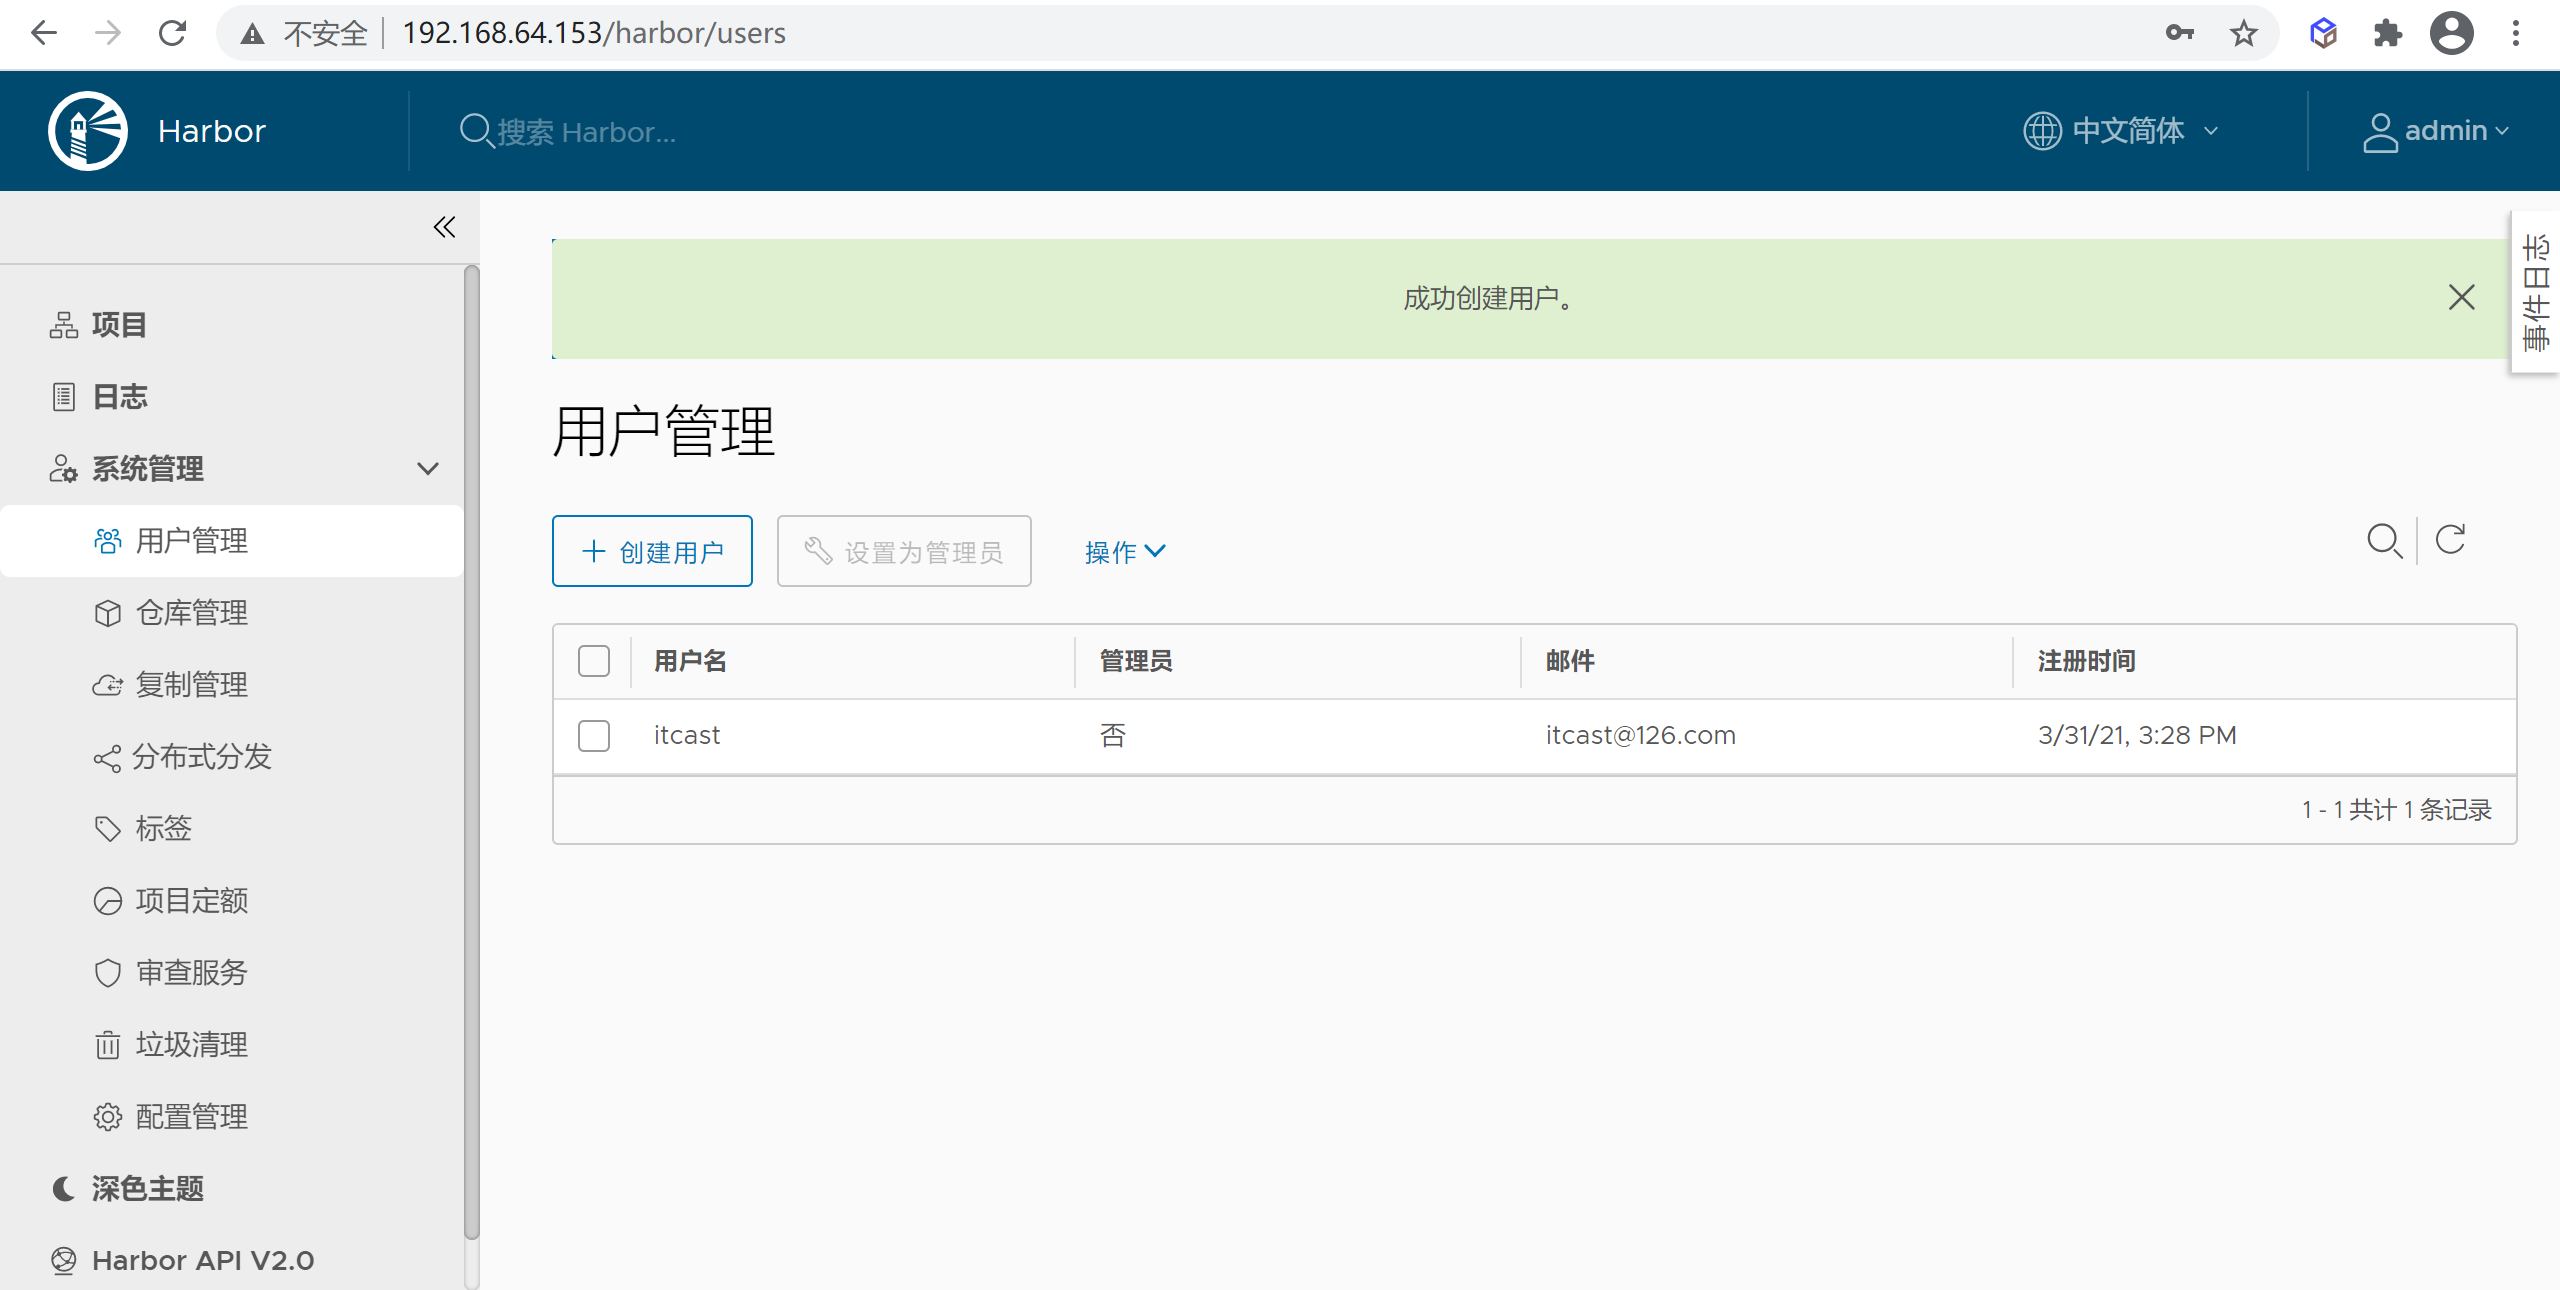Select all users with the header checkbox
2560x1290 pixels.
(593, 661)
